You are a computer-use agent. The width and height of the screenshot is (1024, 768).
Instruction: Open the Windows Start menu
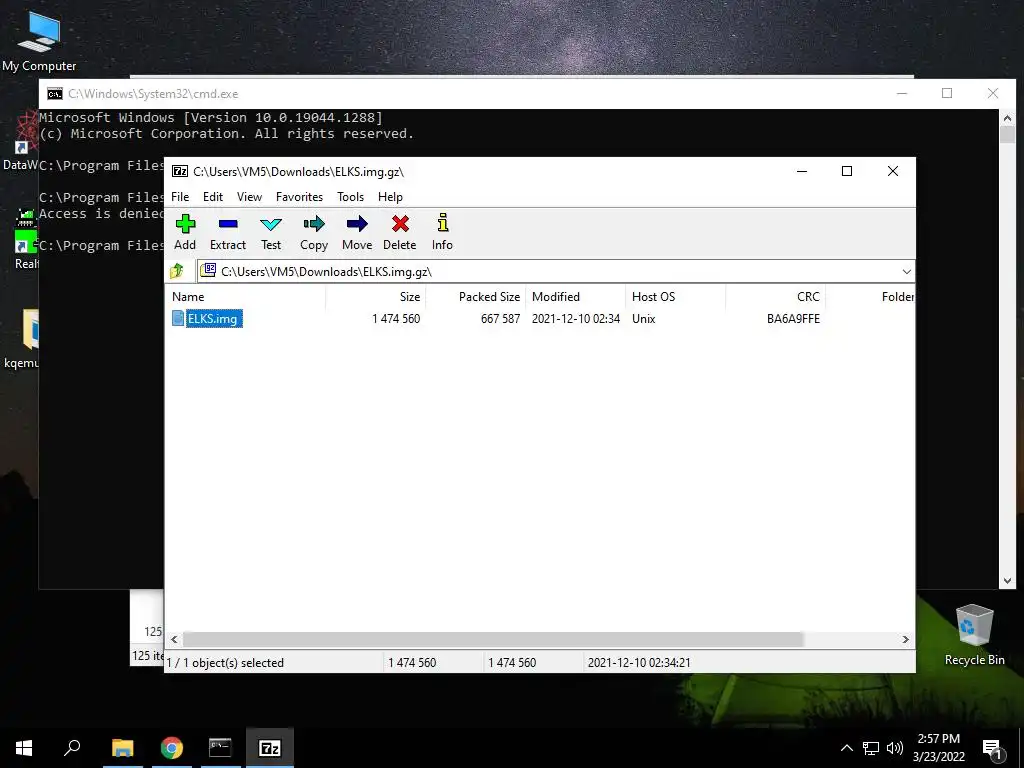tap(24, 748)
